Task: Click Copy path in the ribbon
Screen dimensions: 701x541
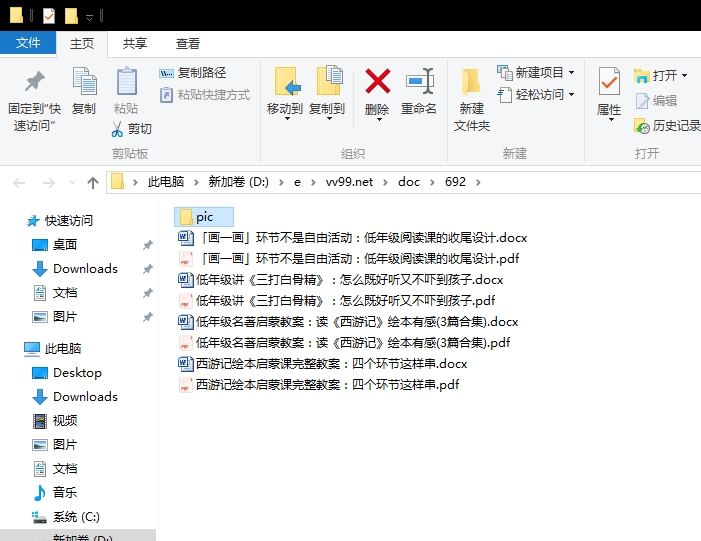Action: (x=193, y=72)
